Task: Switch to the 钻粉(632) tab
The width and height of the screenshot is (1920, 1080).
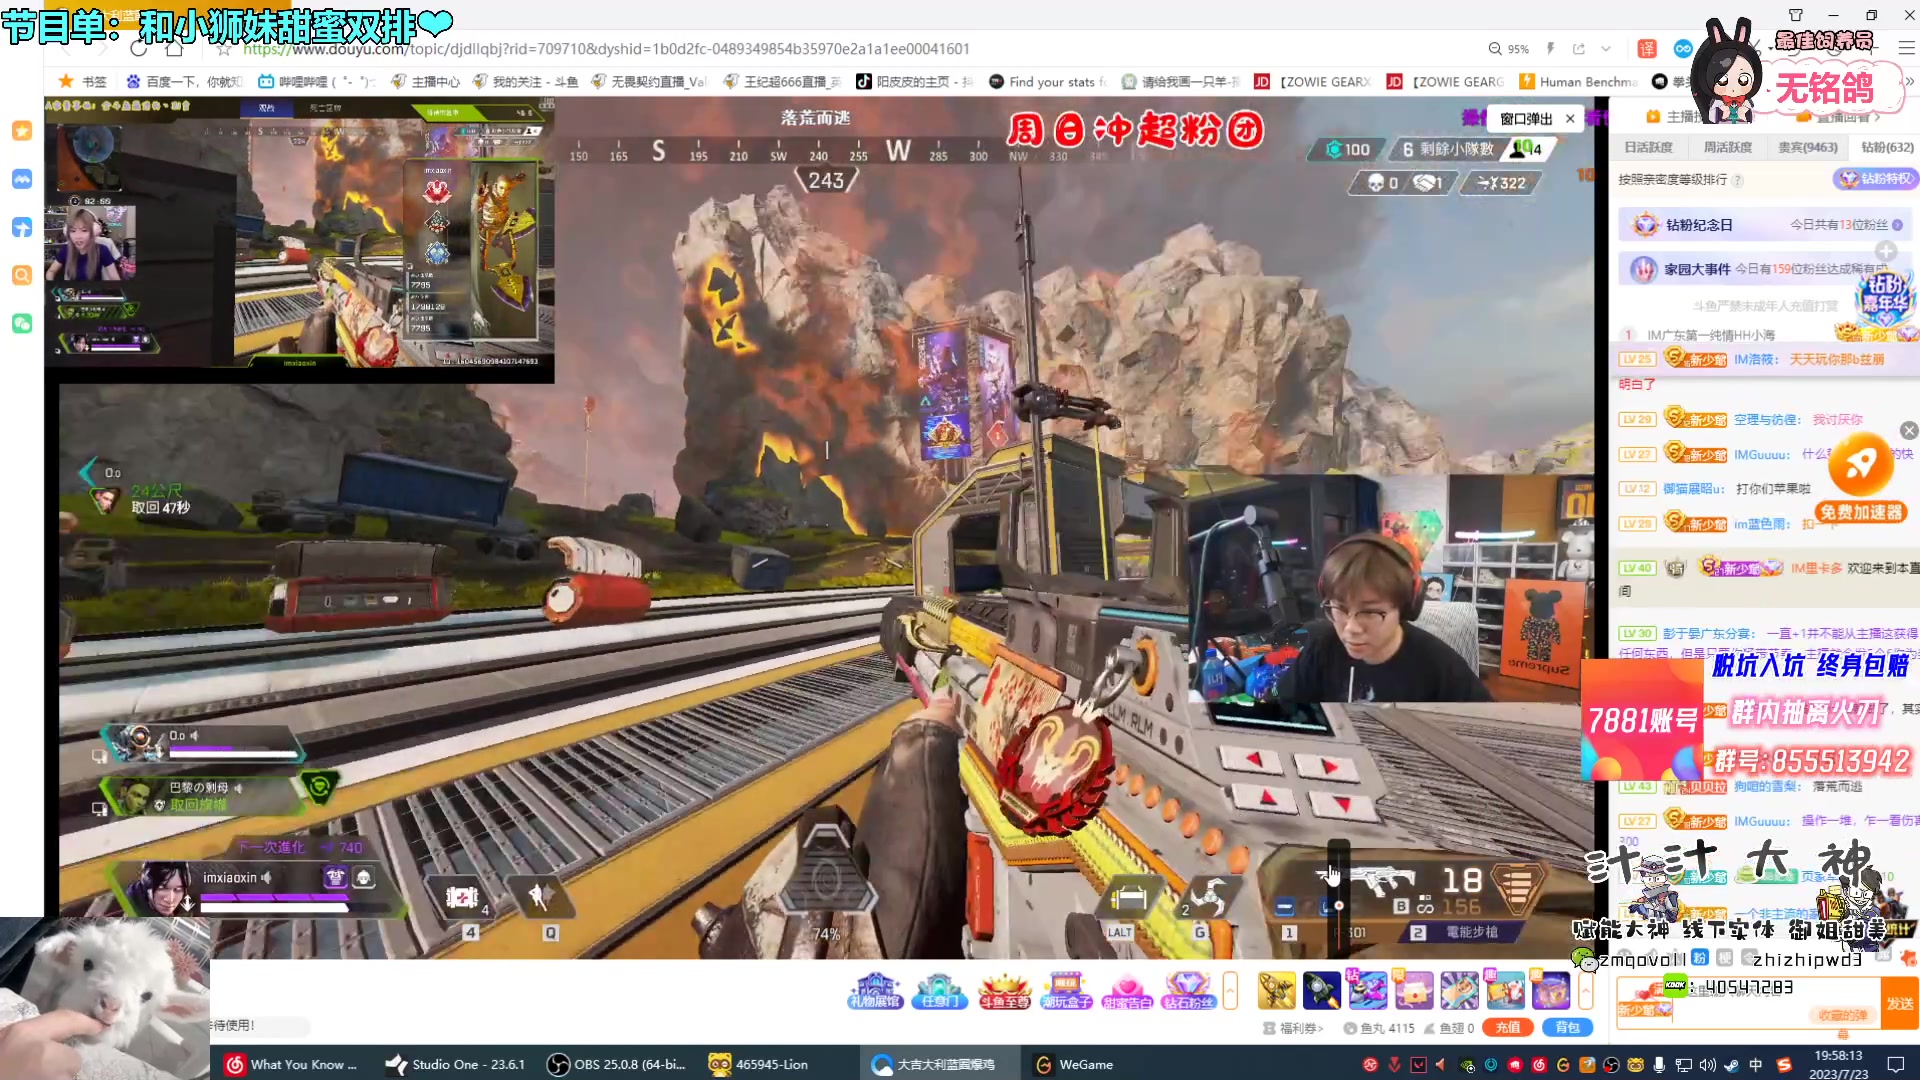Action: point(1887,147)
